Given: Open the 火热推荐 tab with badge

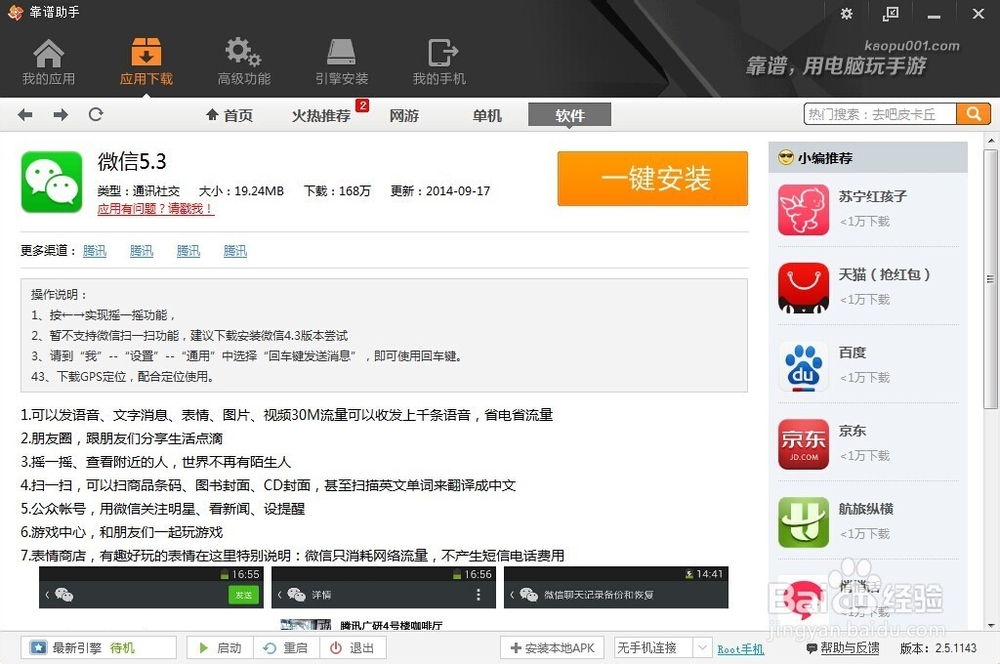Looking at the screenshot, I should pos(322,115).
